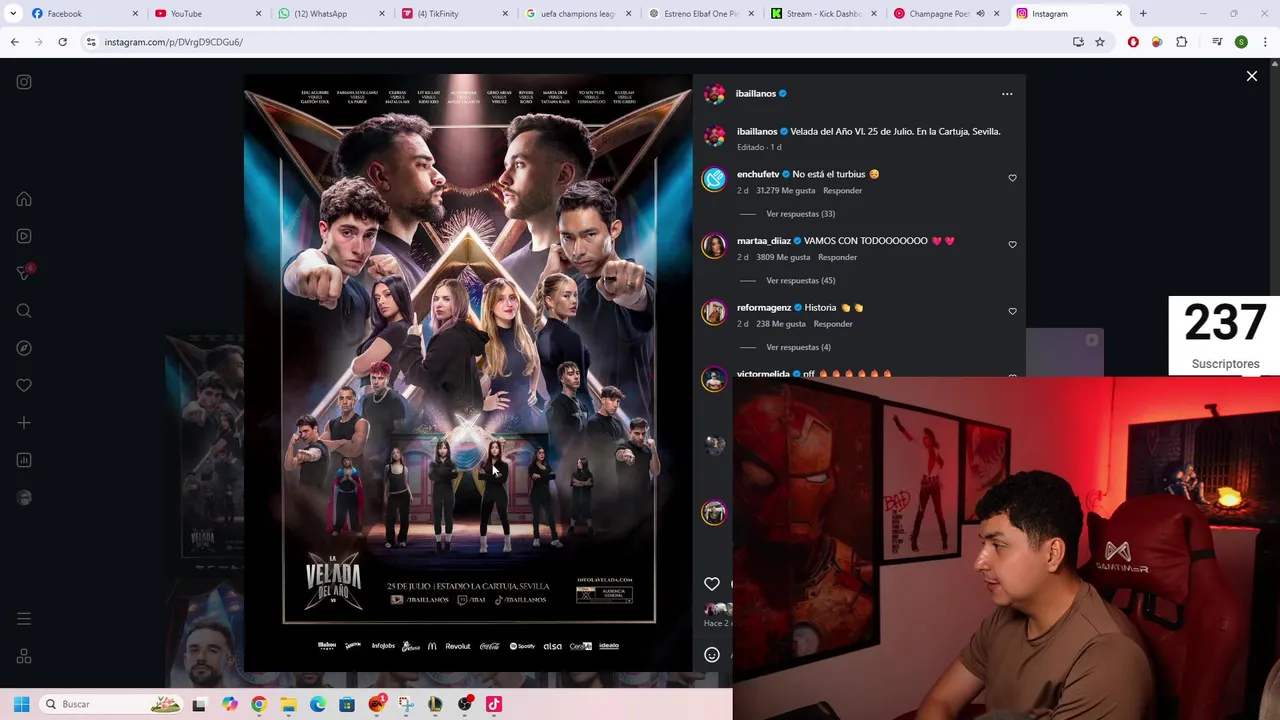
Task: Click the address bar URL
Action: (173, 42)
